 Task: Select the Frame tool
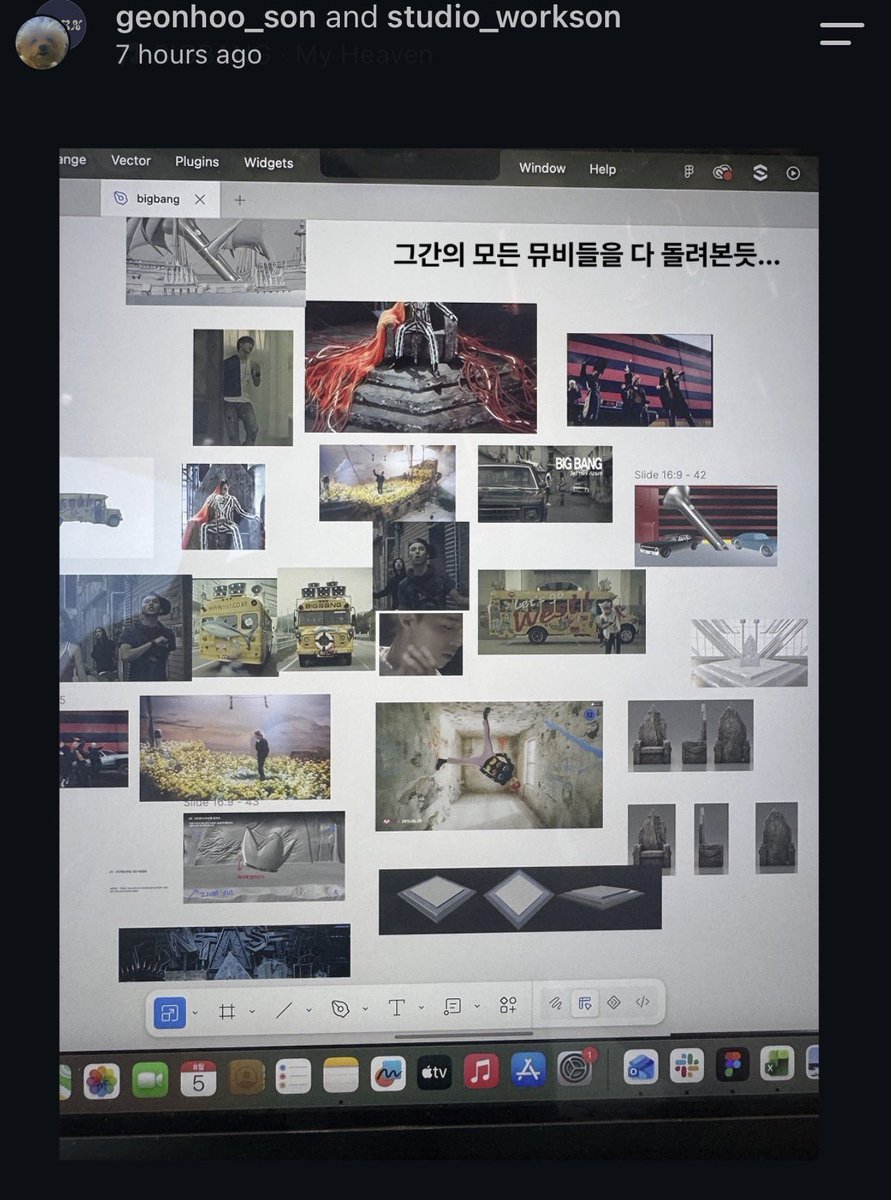pyautogui.click(x=228, y=1011)
